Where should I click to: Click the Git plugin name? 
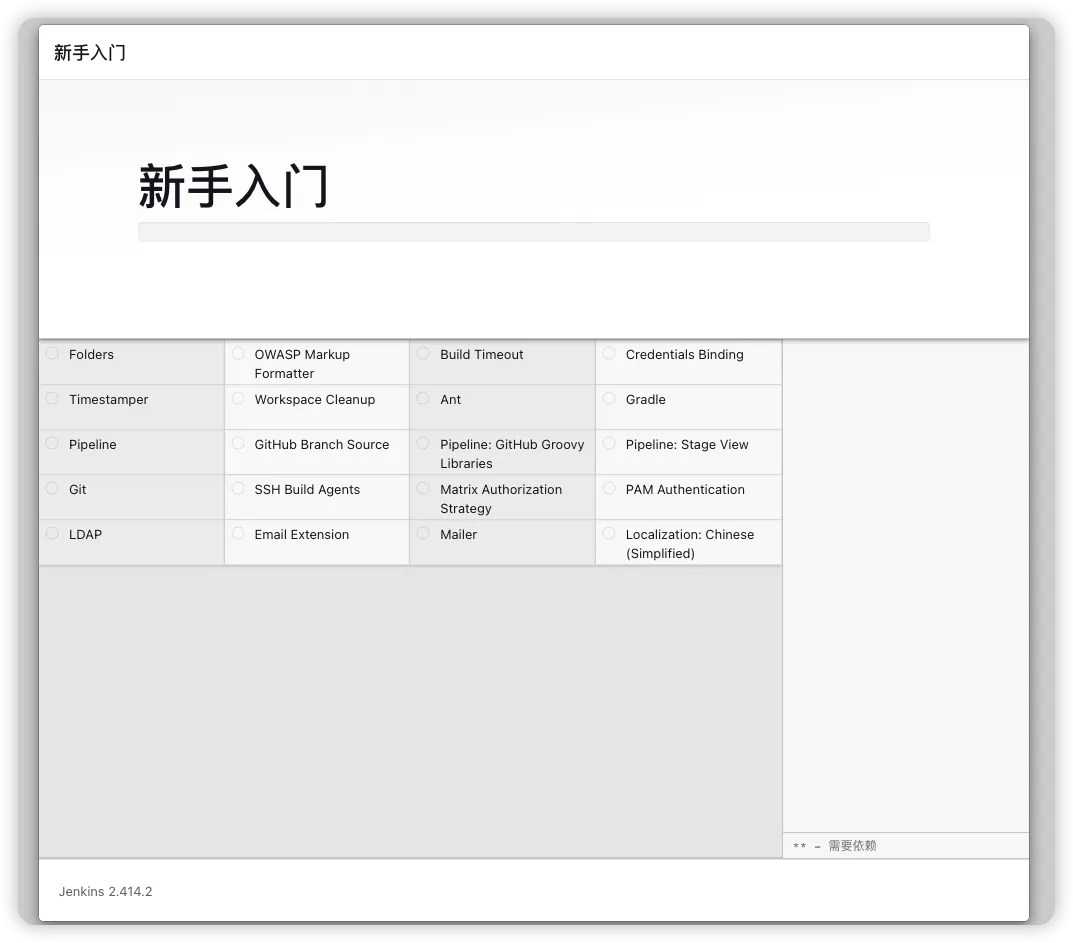point(77,490)
